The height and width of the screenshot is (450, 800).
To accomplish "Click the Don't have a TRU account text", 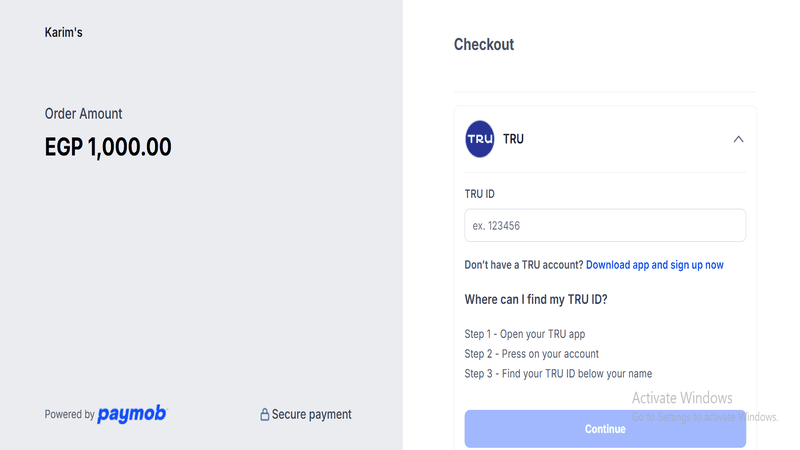I will pos(523,265).
